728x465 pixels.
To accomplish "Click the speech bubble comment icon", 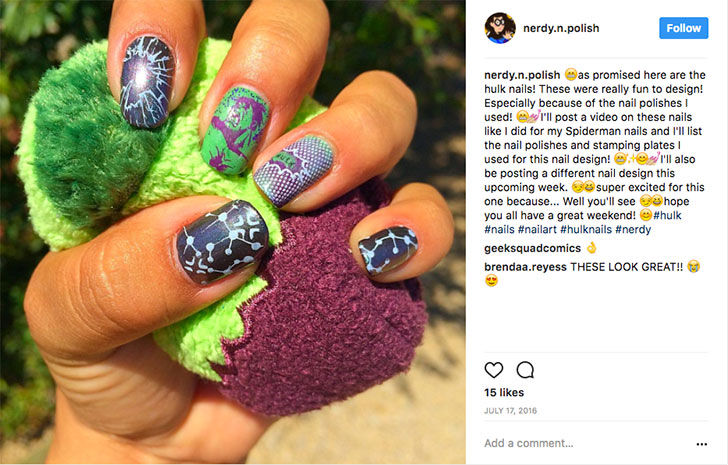I will coord(525,370).
